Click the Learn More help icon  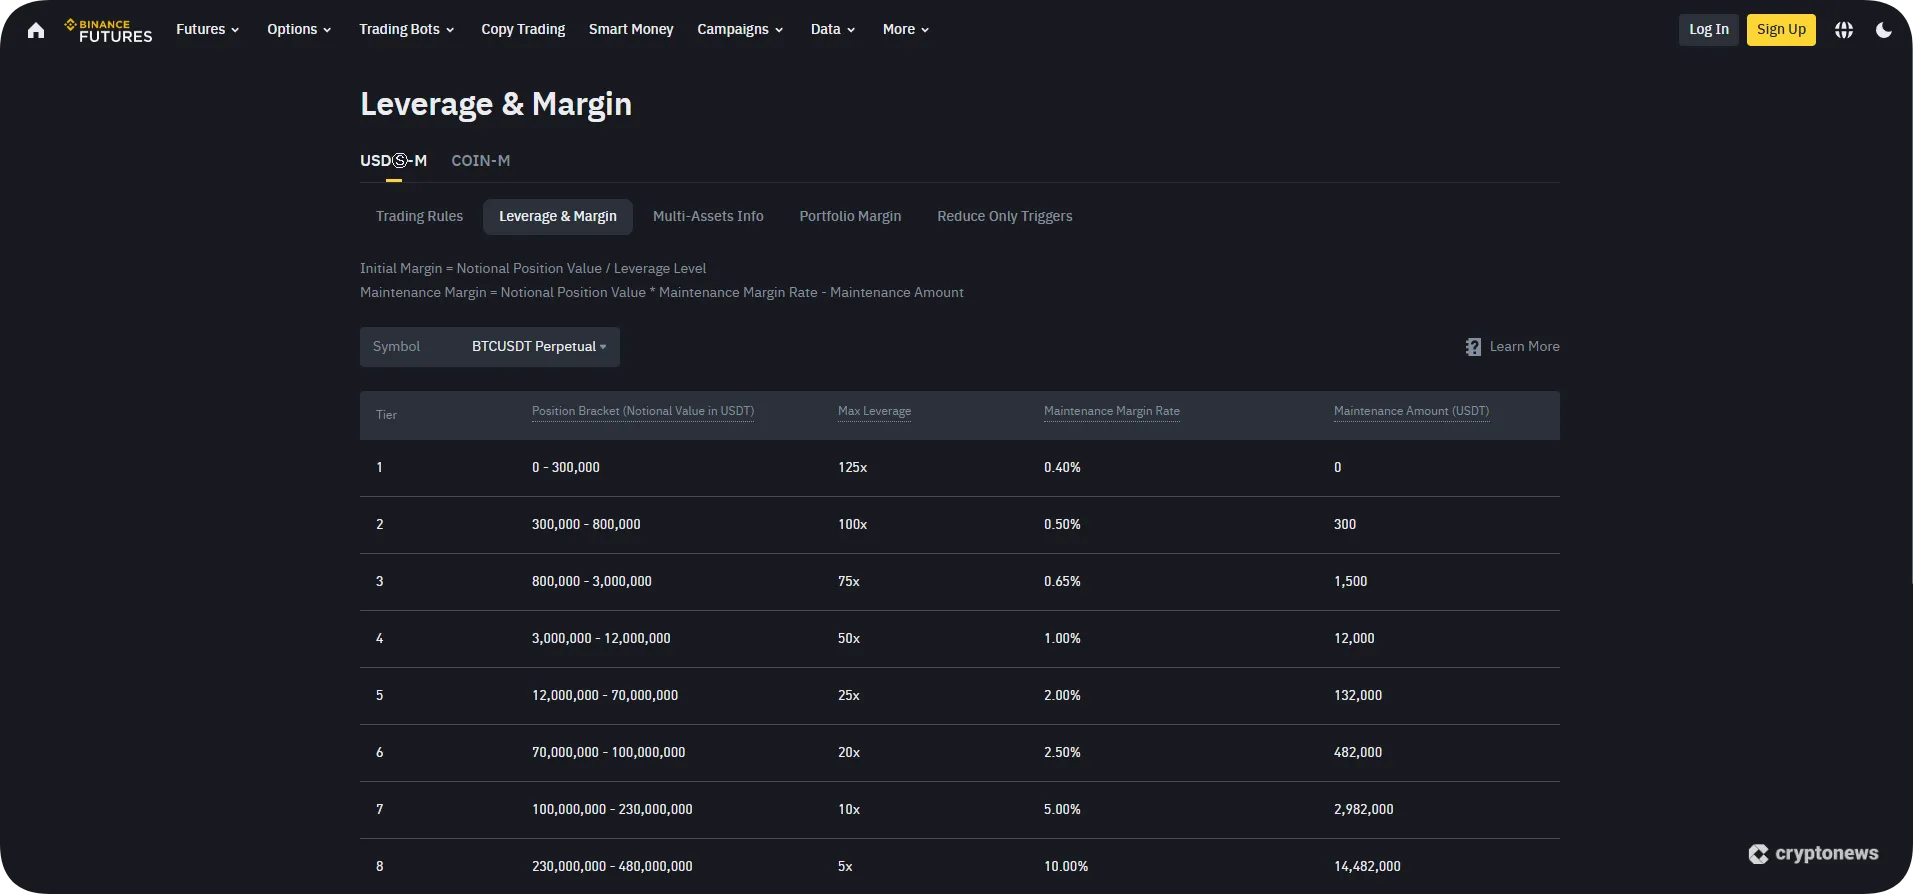pyautogui.click(x=1473, y=347)
